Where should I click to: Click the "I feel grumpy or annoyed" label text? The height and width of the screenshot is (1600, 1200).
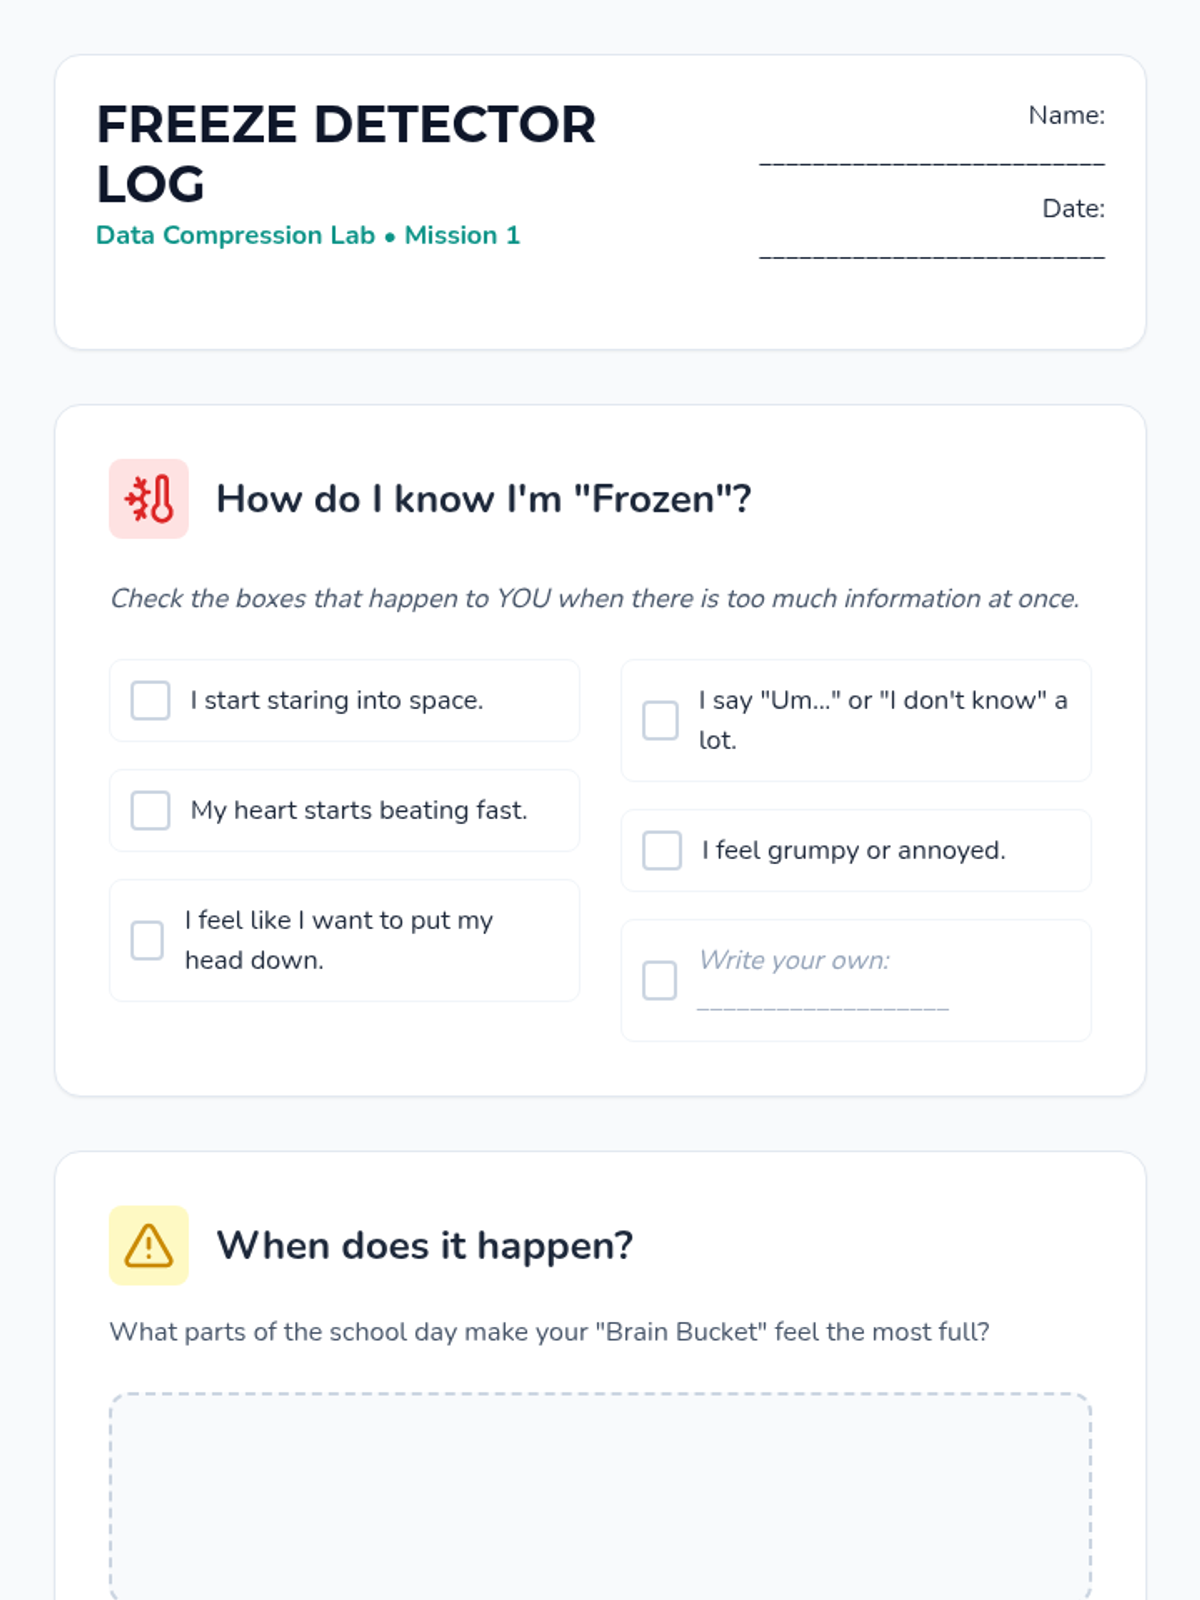coord(854,850)
